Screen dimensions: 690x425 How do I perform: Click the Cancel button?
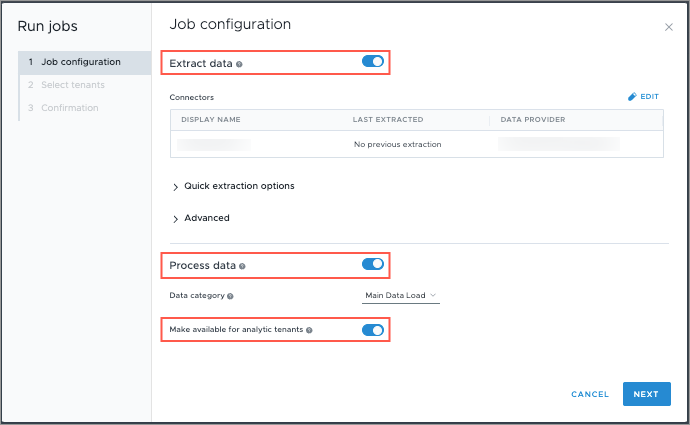coord(590,394)
